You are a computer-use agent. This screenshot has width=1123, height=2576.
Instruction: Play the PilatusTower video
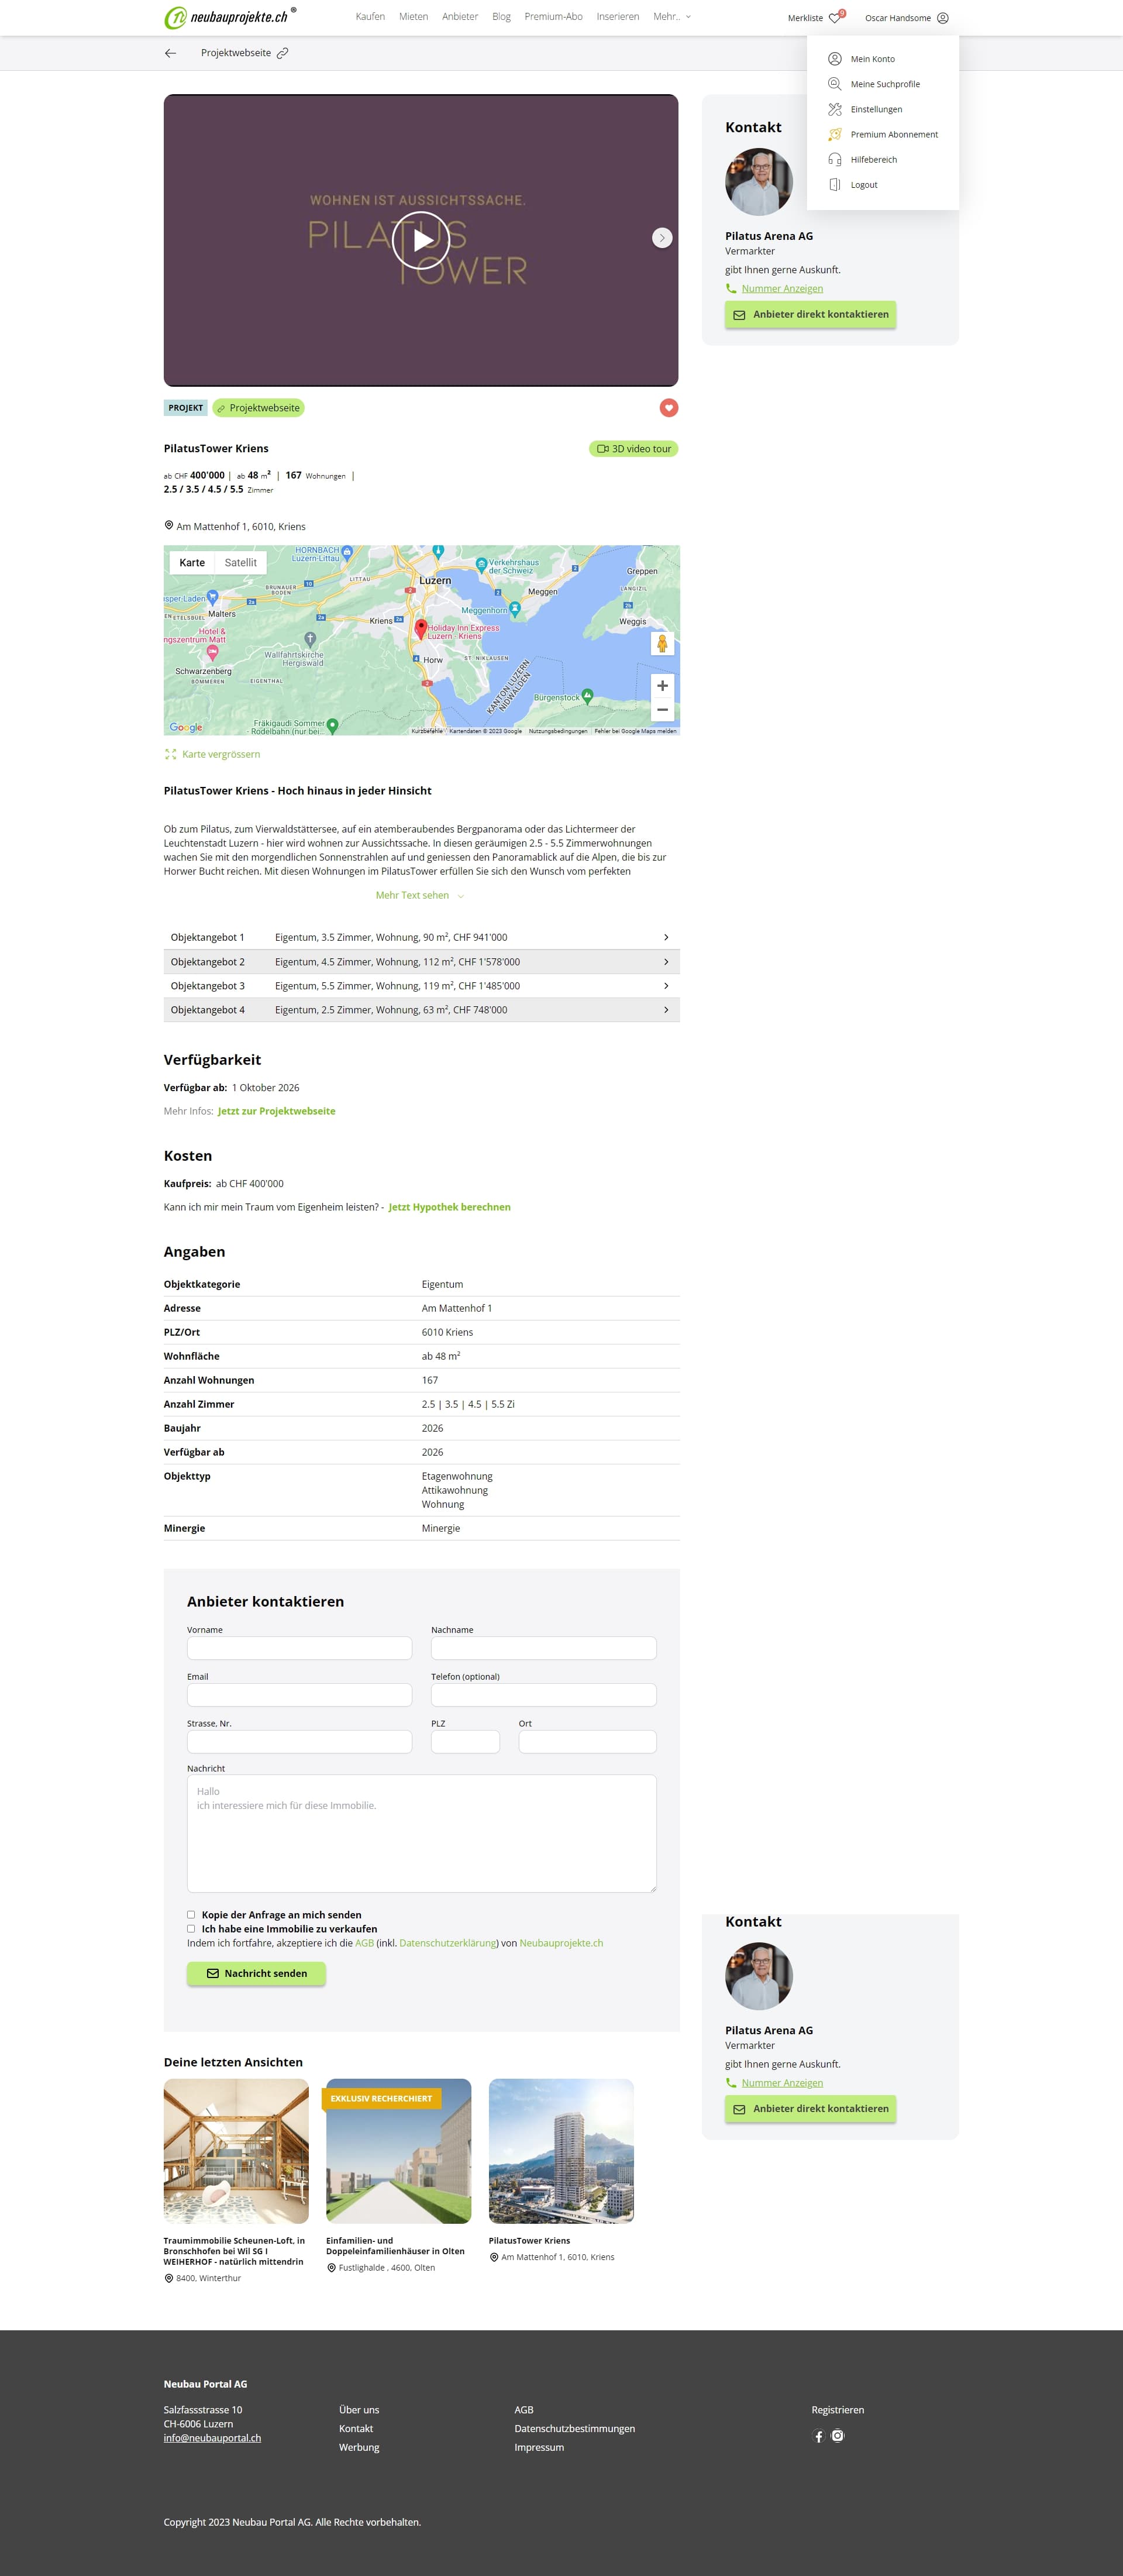[x=420, y=240]
